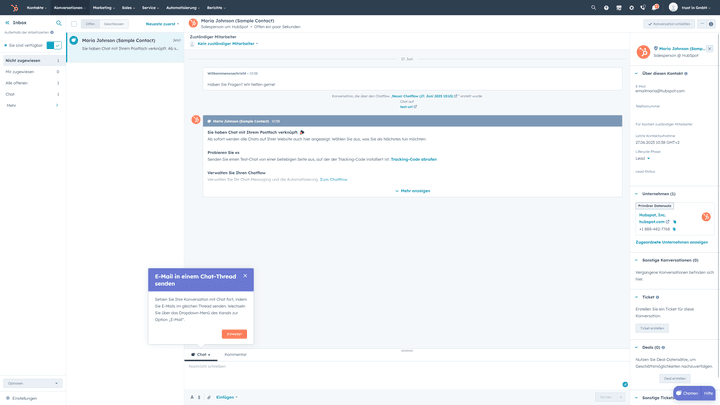The image size is (720, 405).
Task: Collapse the 'Sonstige Konversationen' section
Action: coord(636,260)
